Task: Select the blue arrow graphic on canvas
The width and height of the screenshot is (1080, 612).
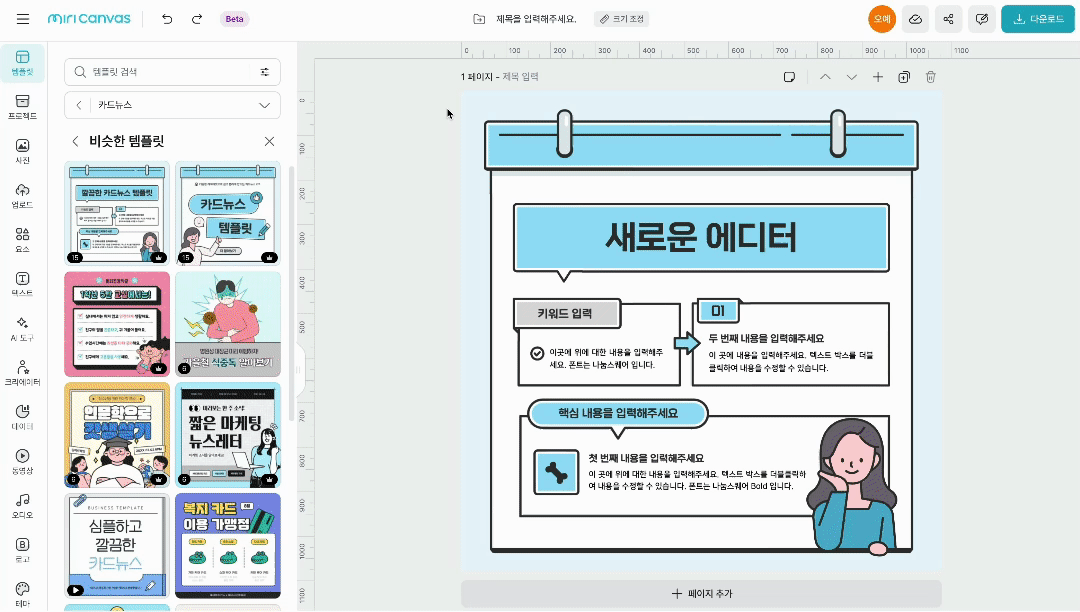Action: tap(687, 342)
